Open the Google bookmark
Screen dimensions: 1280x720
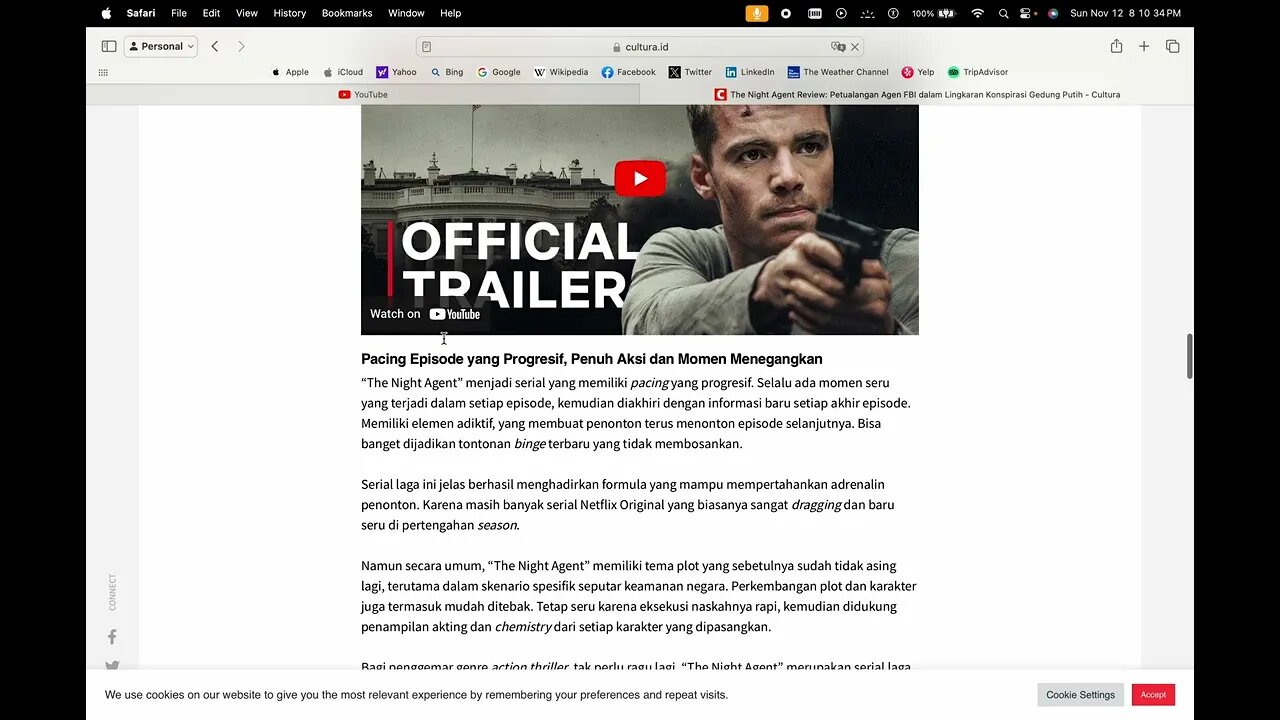pos(499,72)
